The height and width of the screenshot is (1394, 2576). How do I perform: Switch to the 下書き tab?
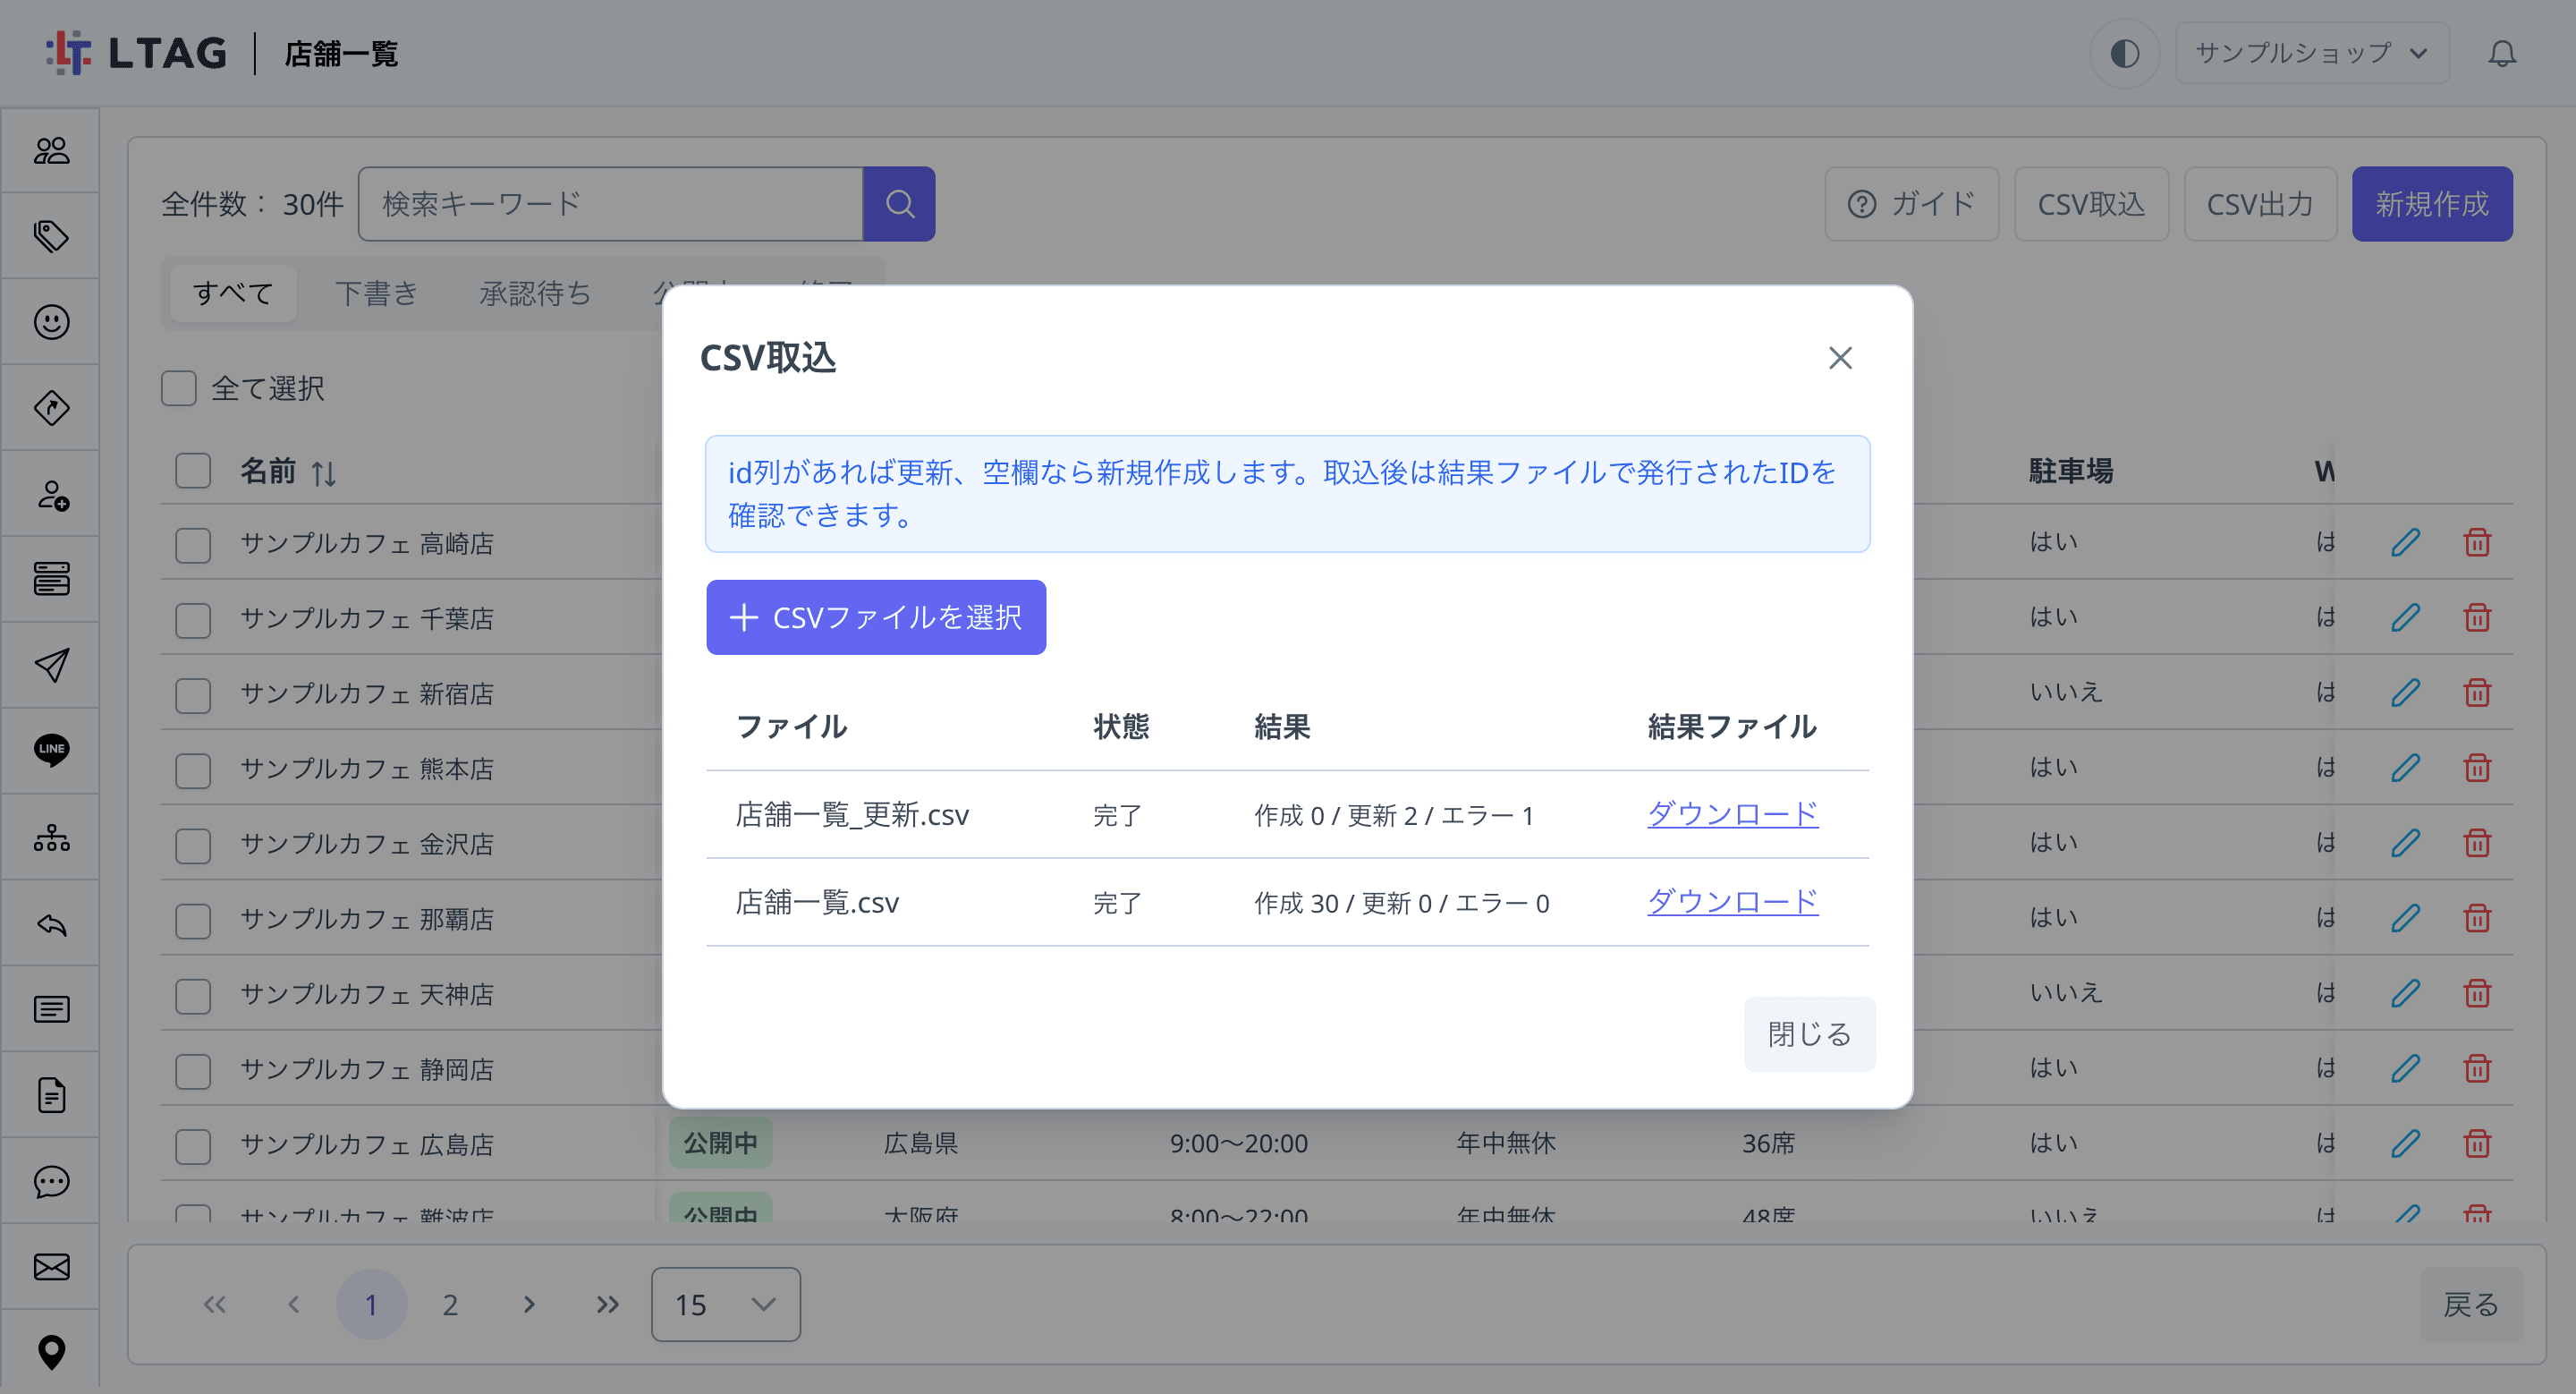click(x=376, y=293)
